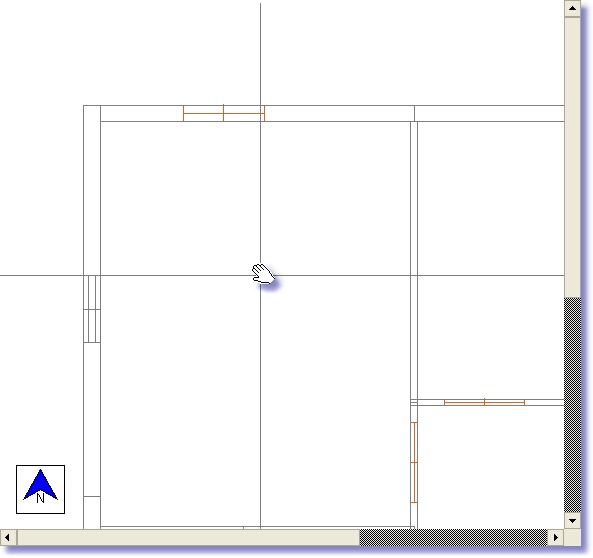Select the left exterior wall above the window
The width and height of the screenshot is (593, 558).
click(x=92, y=190)
